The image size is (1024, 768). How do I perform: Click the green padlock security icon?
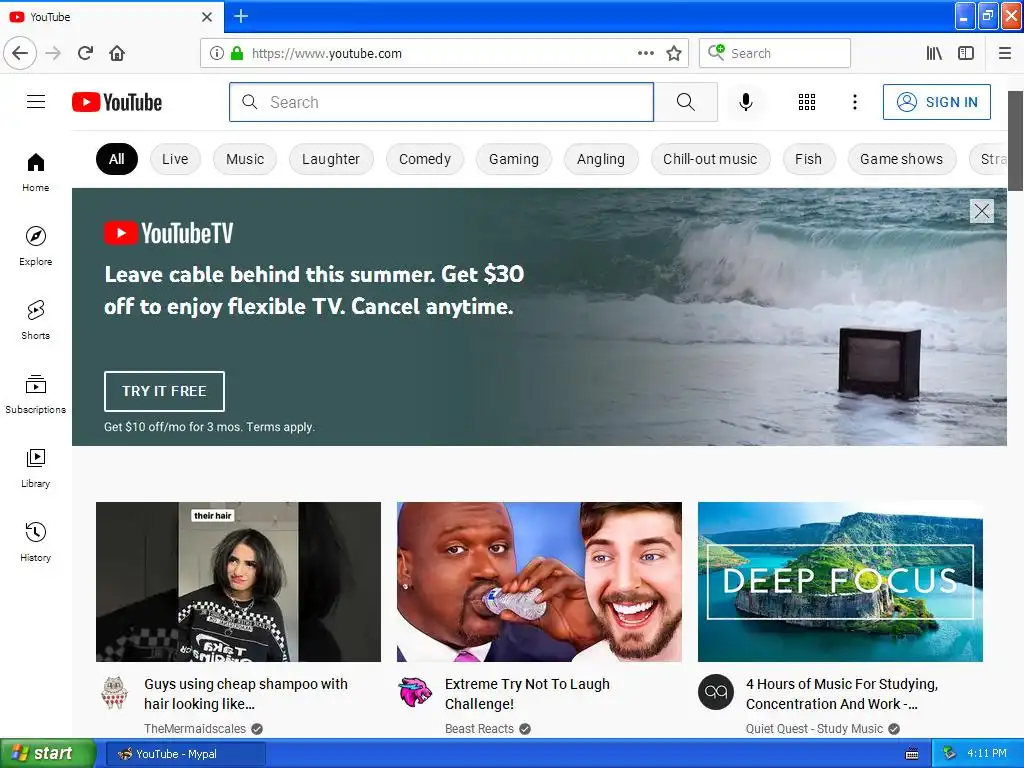pos(237,53)
